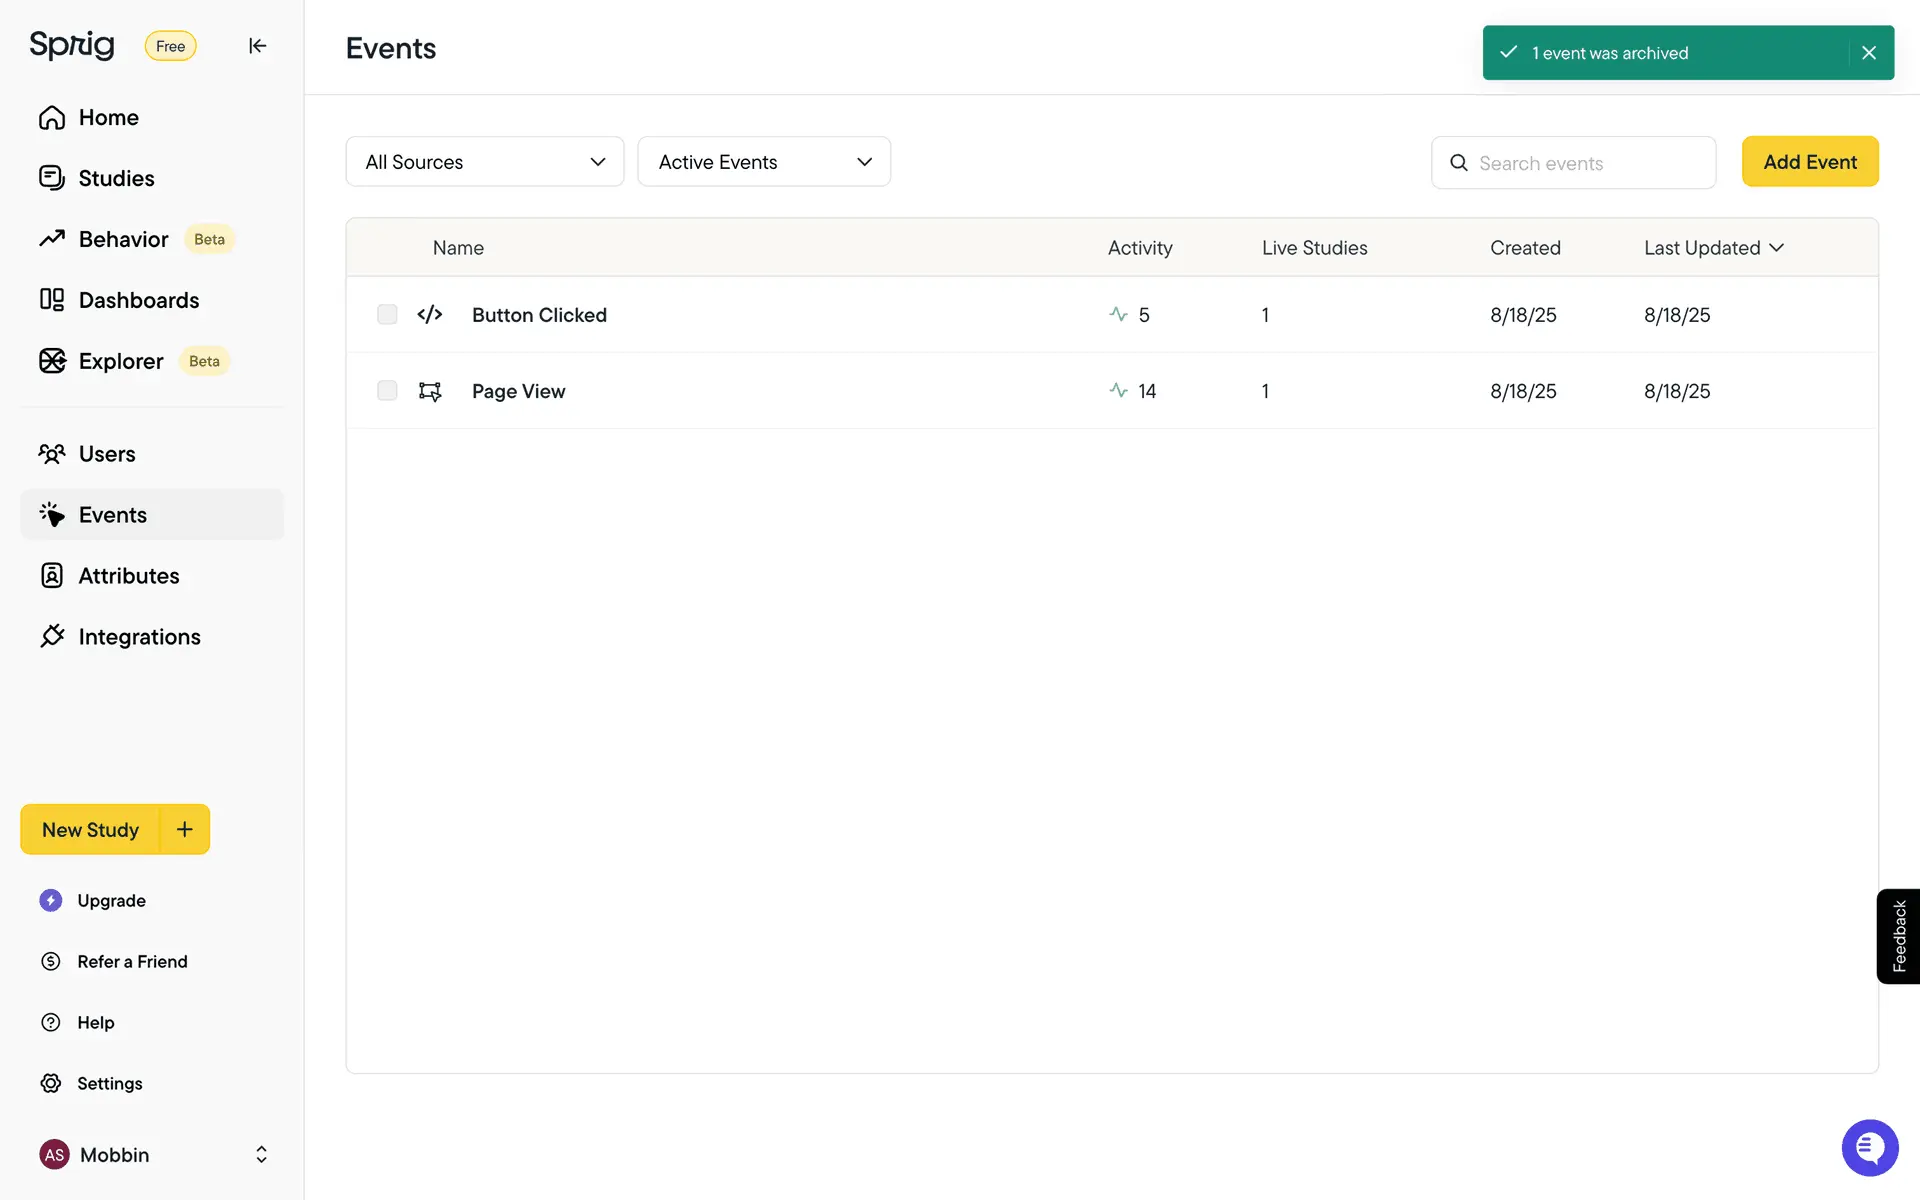Open Attributes from the sidebar menu
The image size is (1920, 1200).
(128, 576)
